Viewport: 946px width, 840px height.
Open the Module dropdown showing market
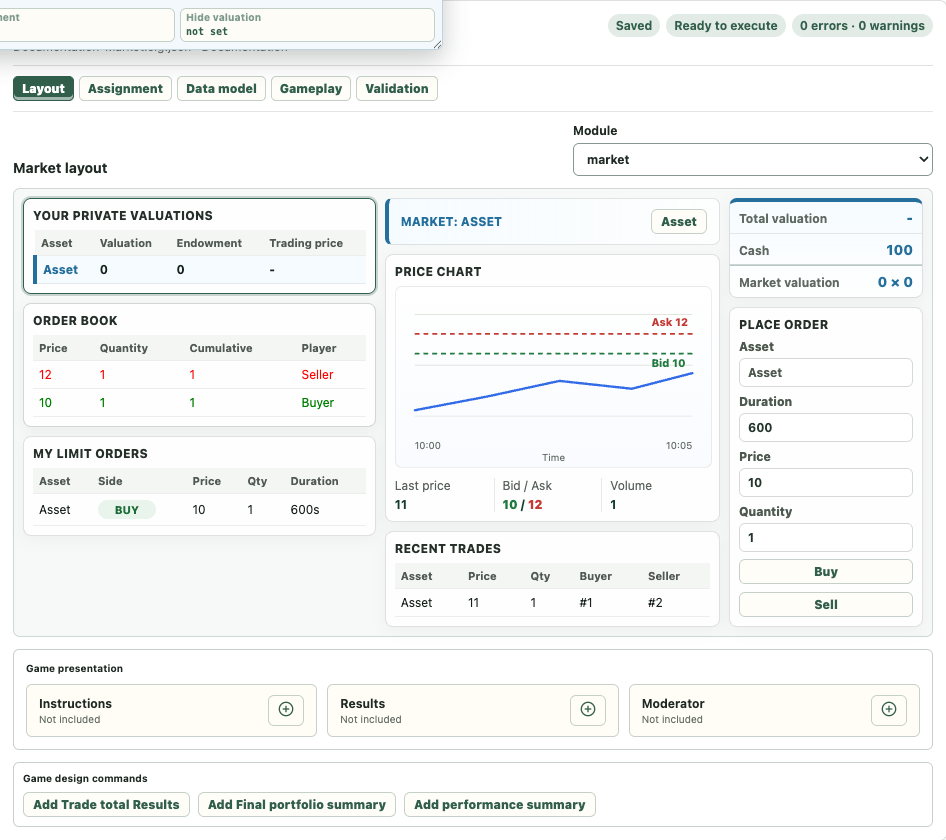(752, 159)
